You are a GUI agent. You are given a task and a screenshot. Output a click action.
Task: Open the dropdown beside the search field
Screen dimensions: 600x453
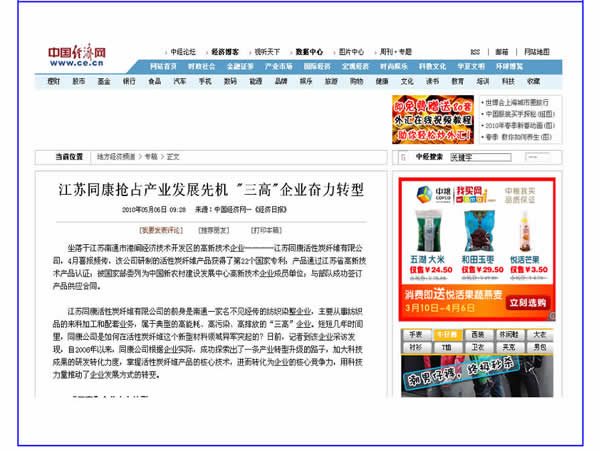(539, 157)
